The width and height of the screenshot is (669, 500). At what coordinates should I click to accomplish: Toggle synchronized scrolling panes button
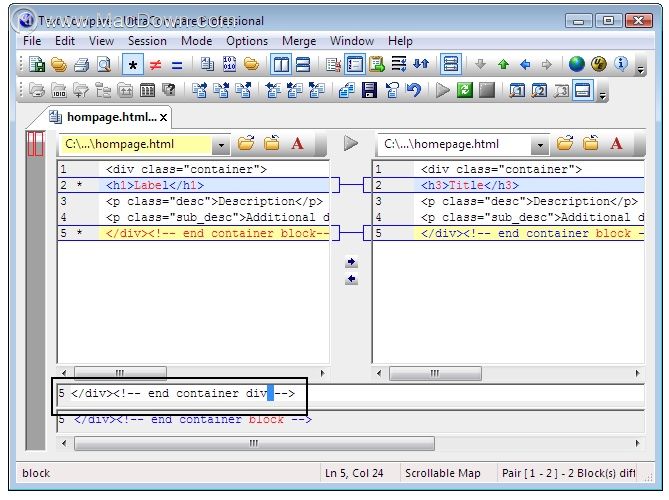451,65
